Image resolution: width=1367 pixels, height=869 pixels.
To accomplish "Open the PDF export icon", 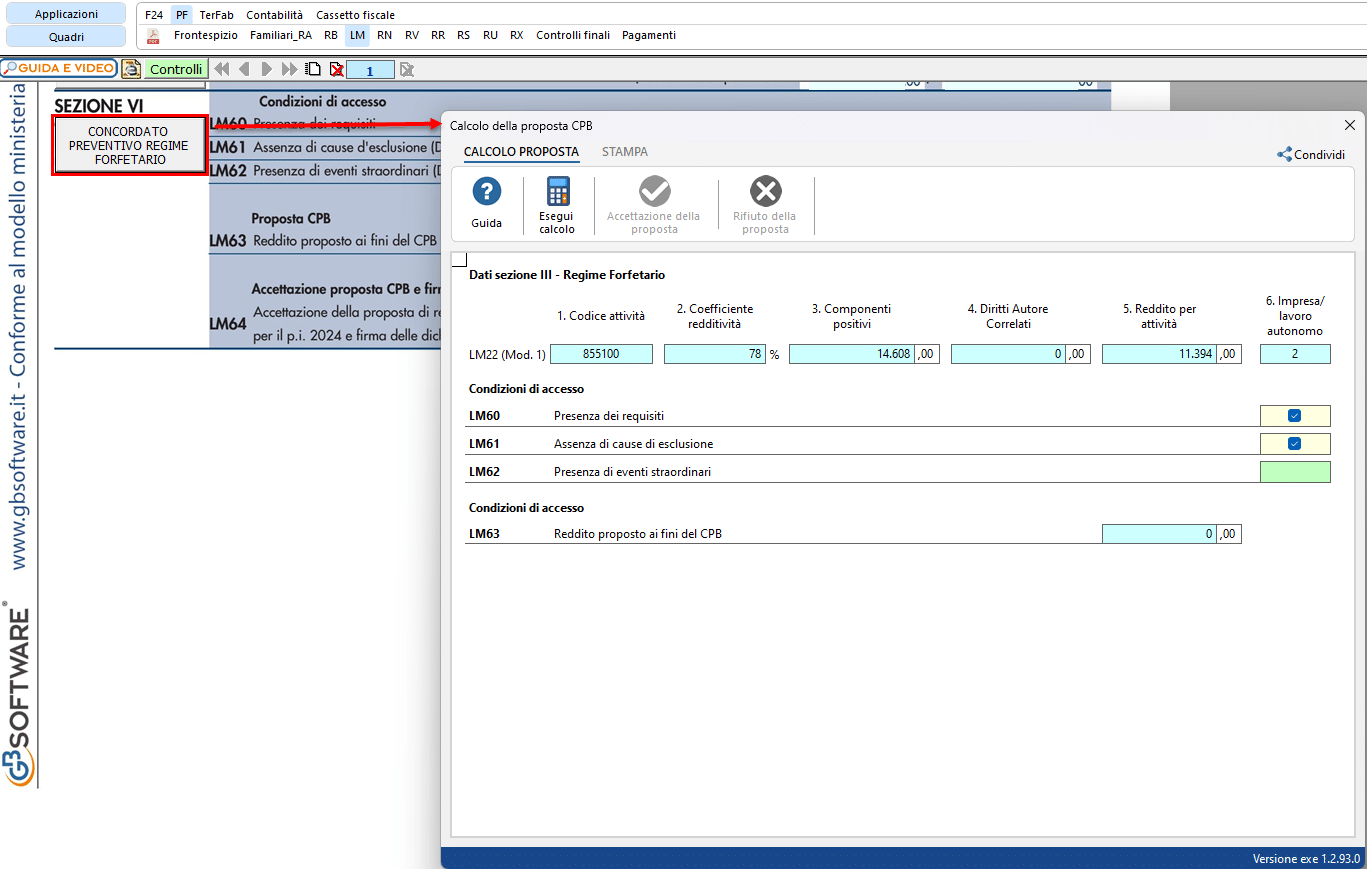I will coord(153,36).
